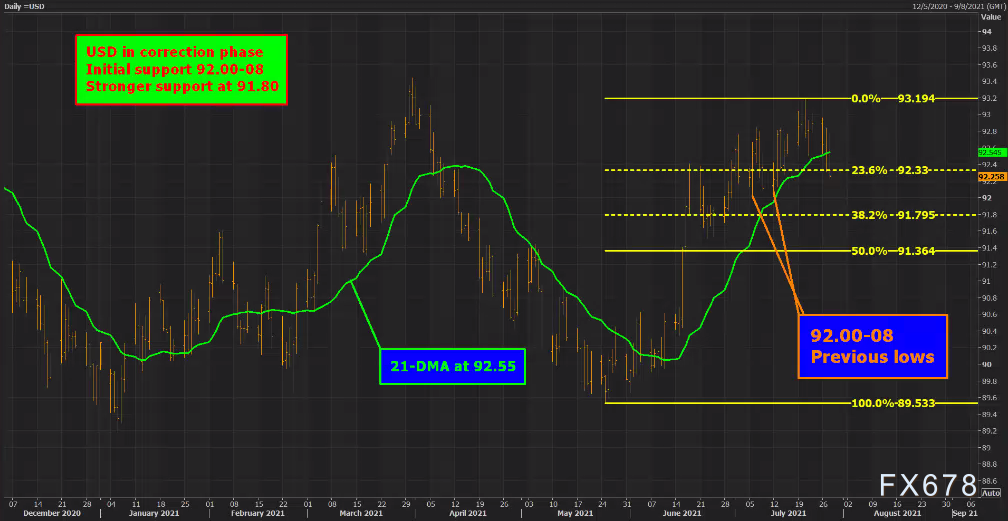Select the '92.00-08 Previous lows' annotation box
Image resolution: width=1008 pixels, height=521 pixels.
click(872, 346)
